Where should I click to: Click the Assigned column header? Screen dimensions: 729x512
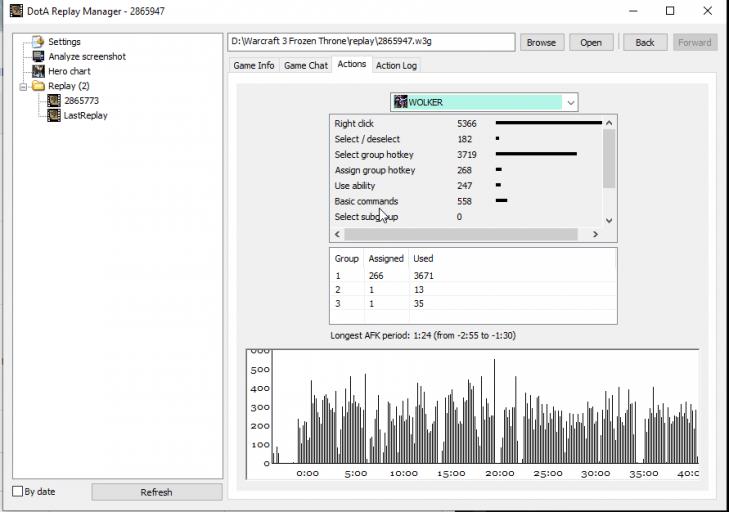point(386,259)
